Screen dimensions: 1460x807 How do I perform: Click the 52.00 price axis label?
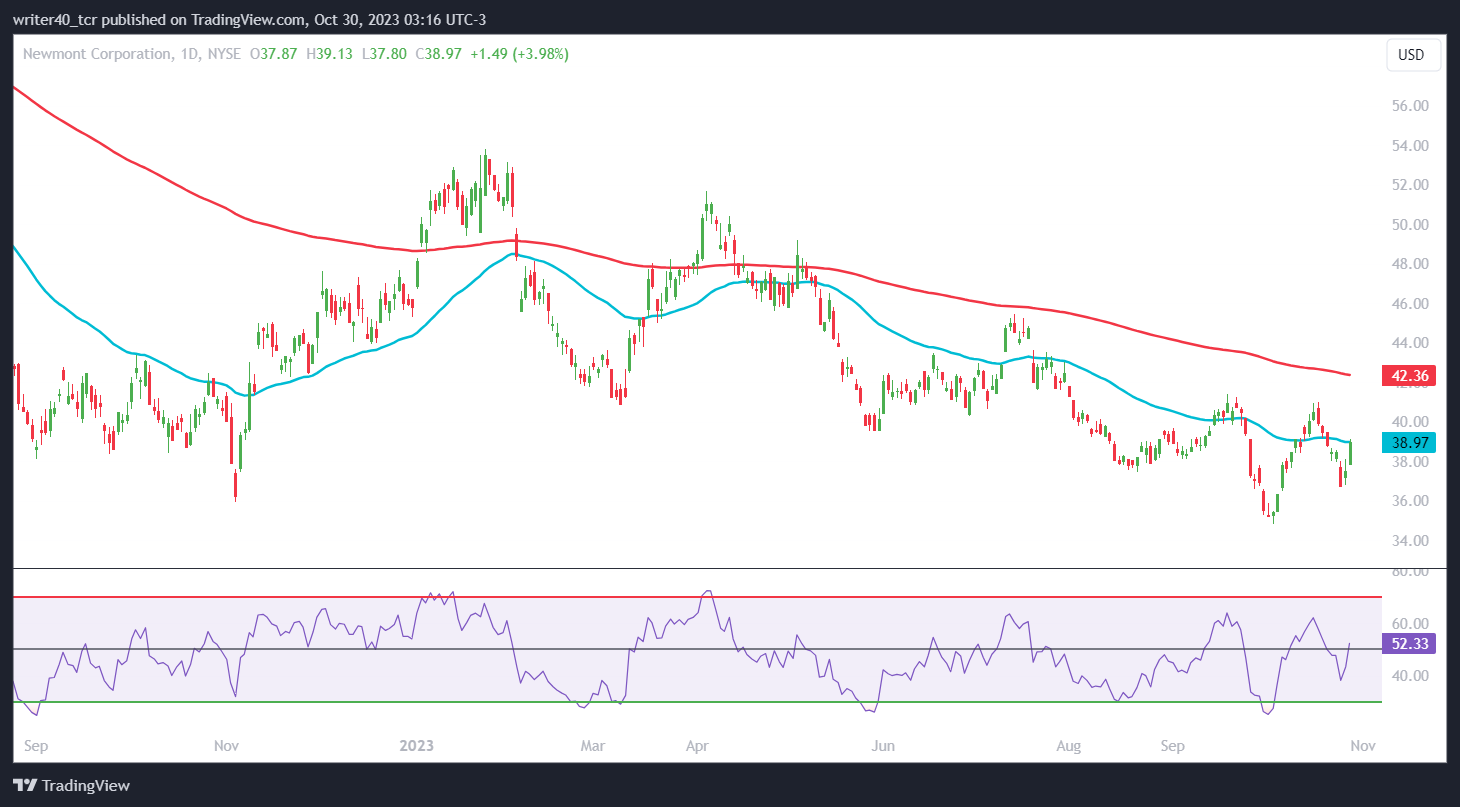(x=1409, y=185)
